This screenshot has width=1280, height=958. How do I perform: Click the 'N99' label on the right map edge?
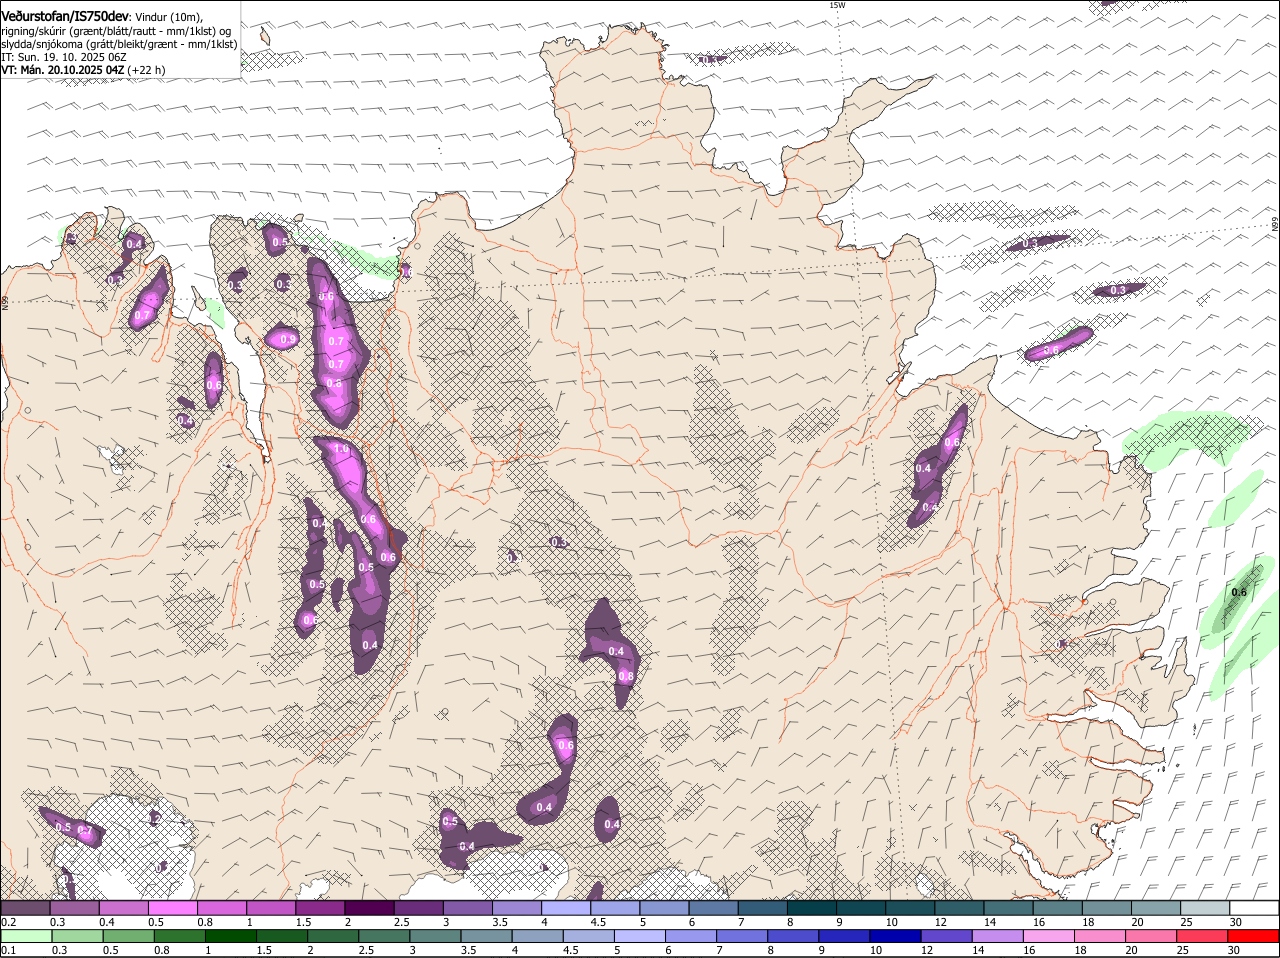tap(1275, 226)
